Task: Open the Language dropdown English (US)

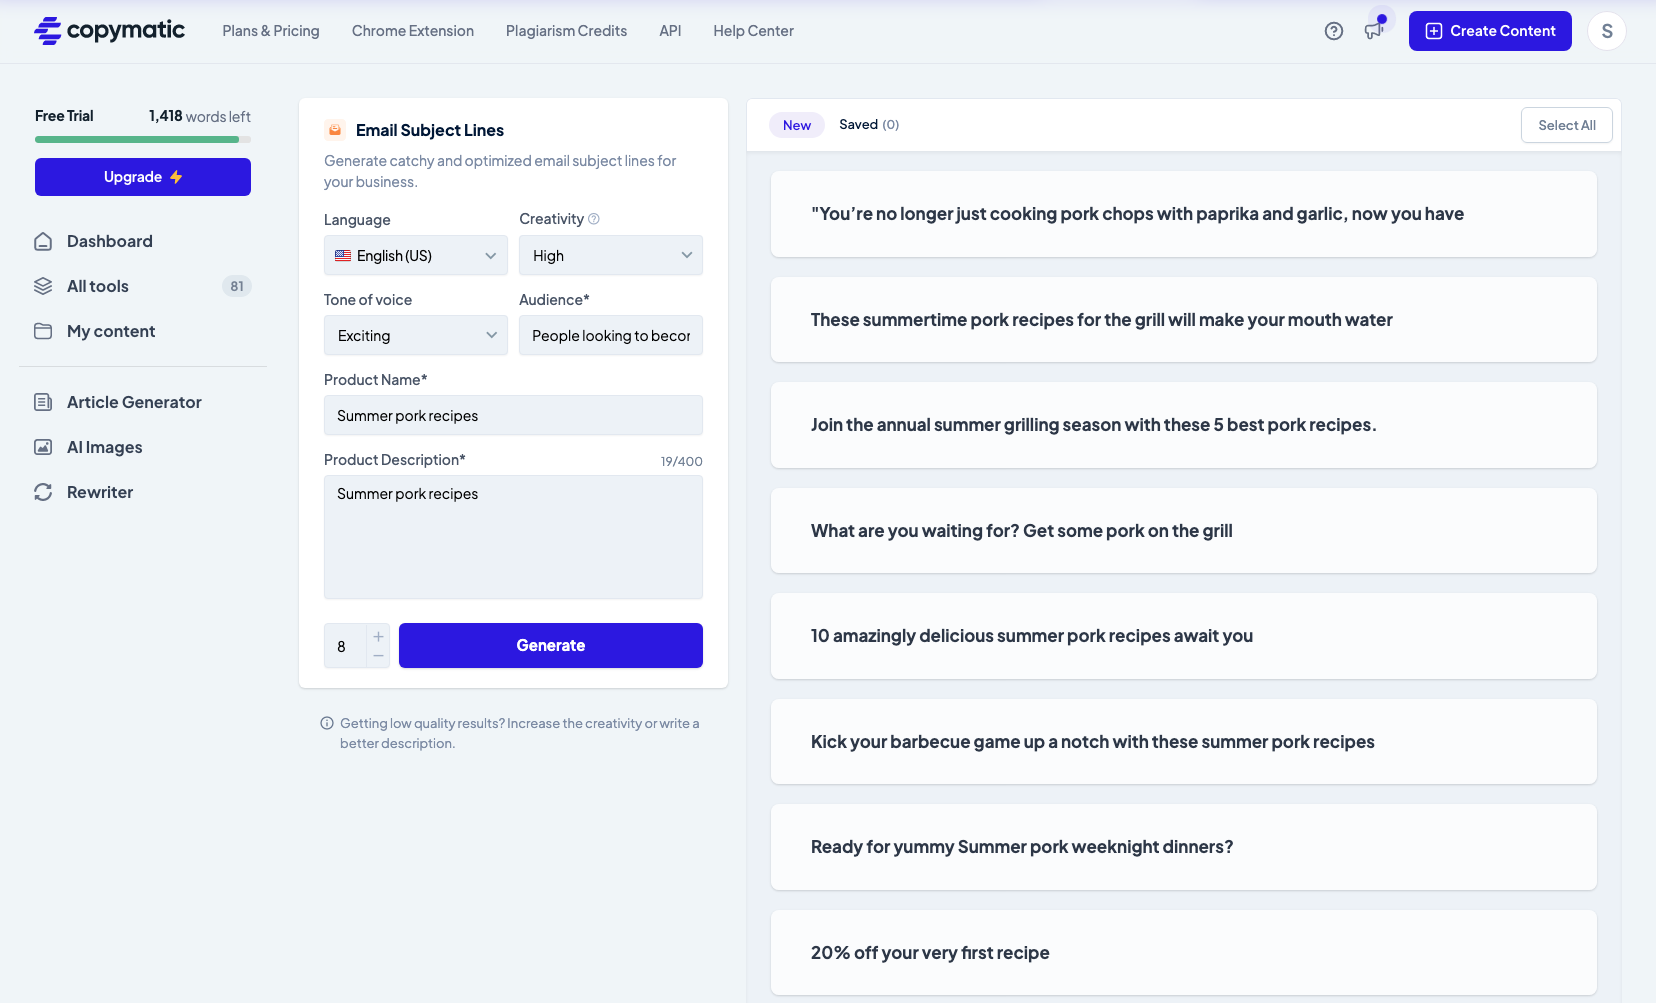Action: point(416,255)
